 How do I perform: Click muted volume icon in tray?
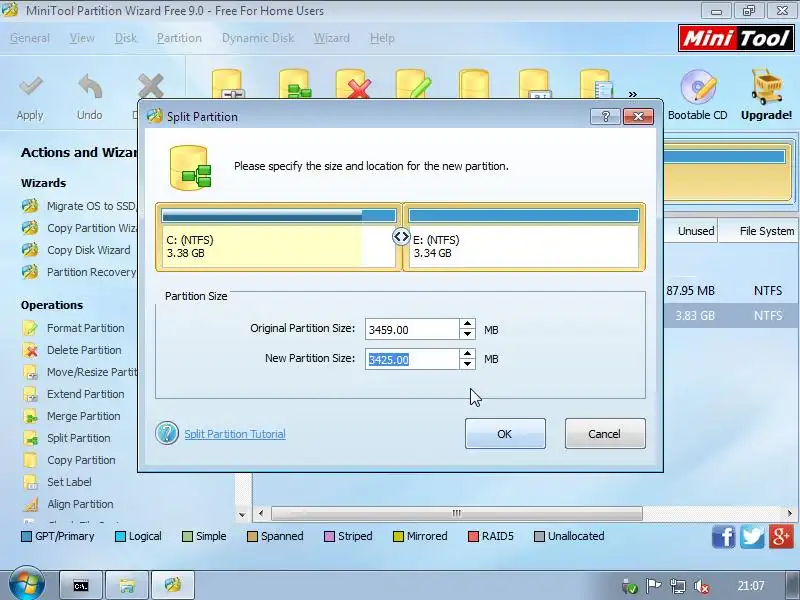pos(702,586)
